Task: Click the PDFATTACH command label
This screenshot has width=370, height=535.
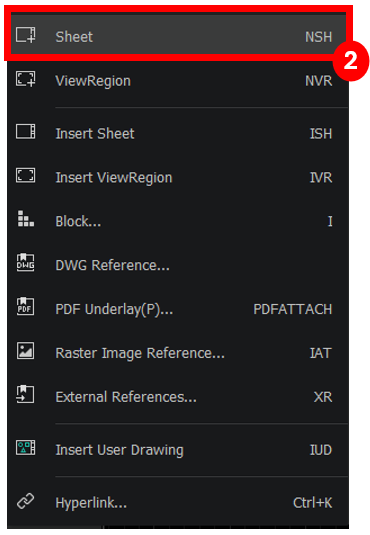Action: pos(293,309)
